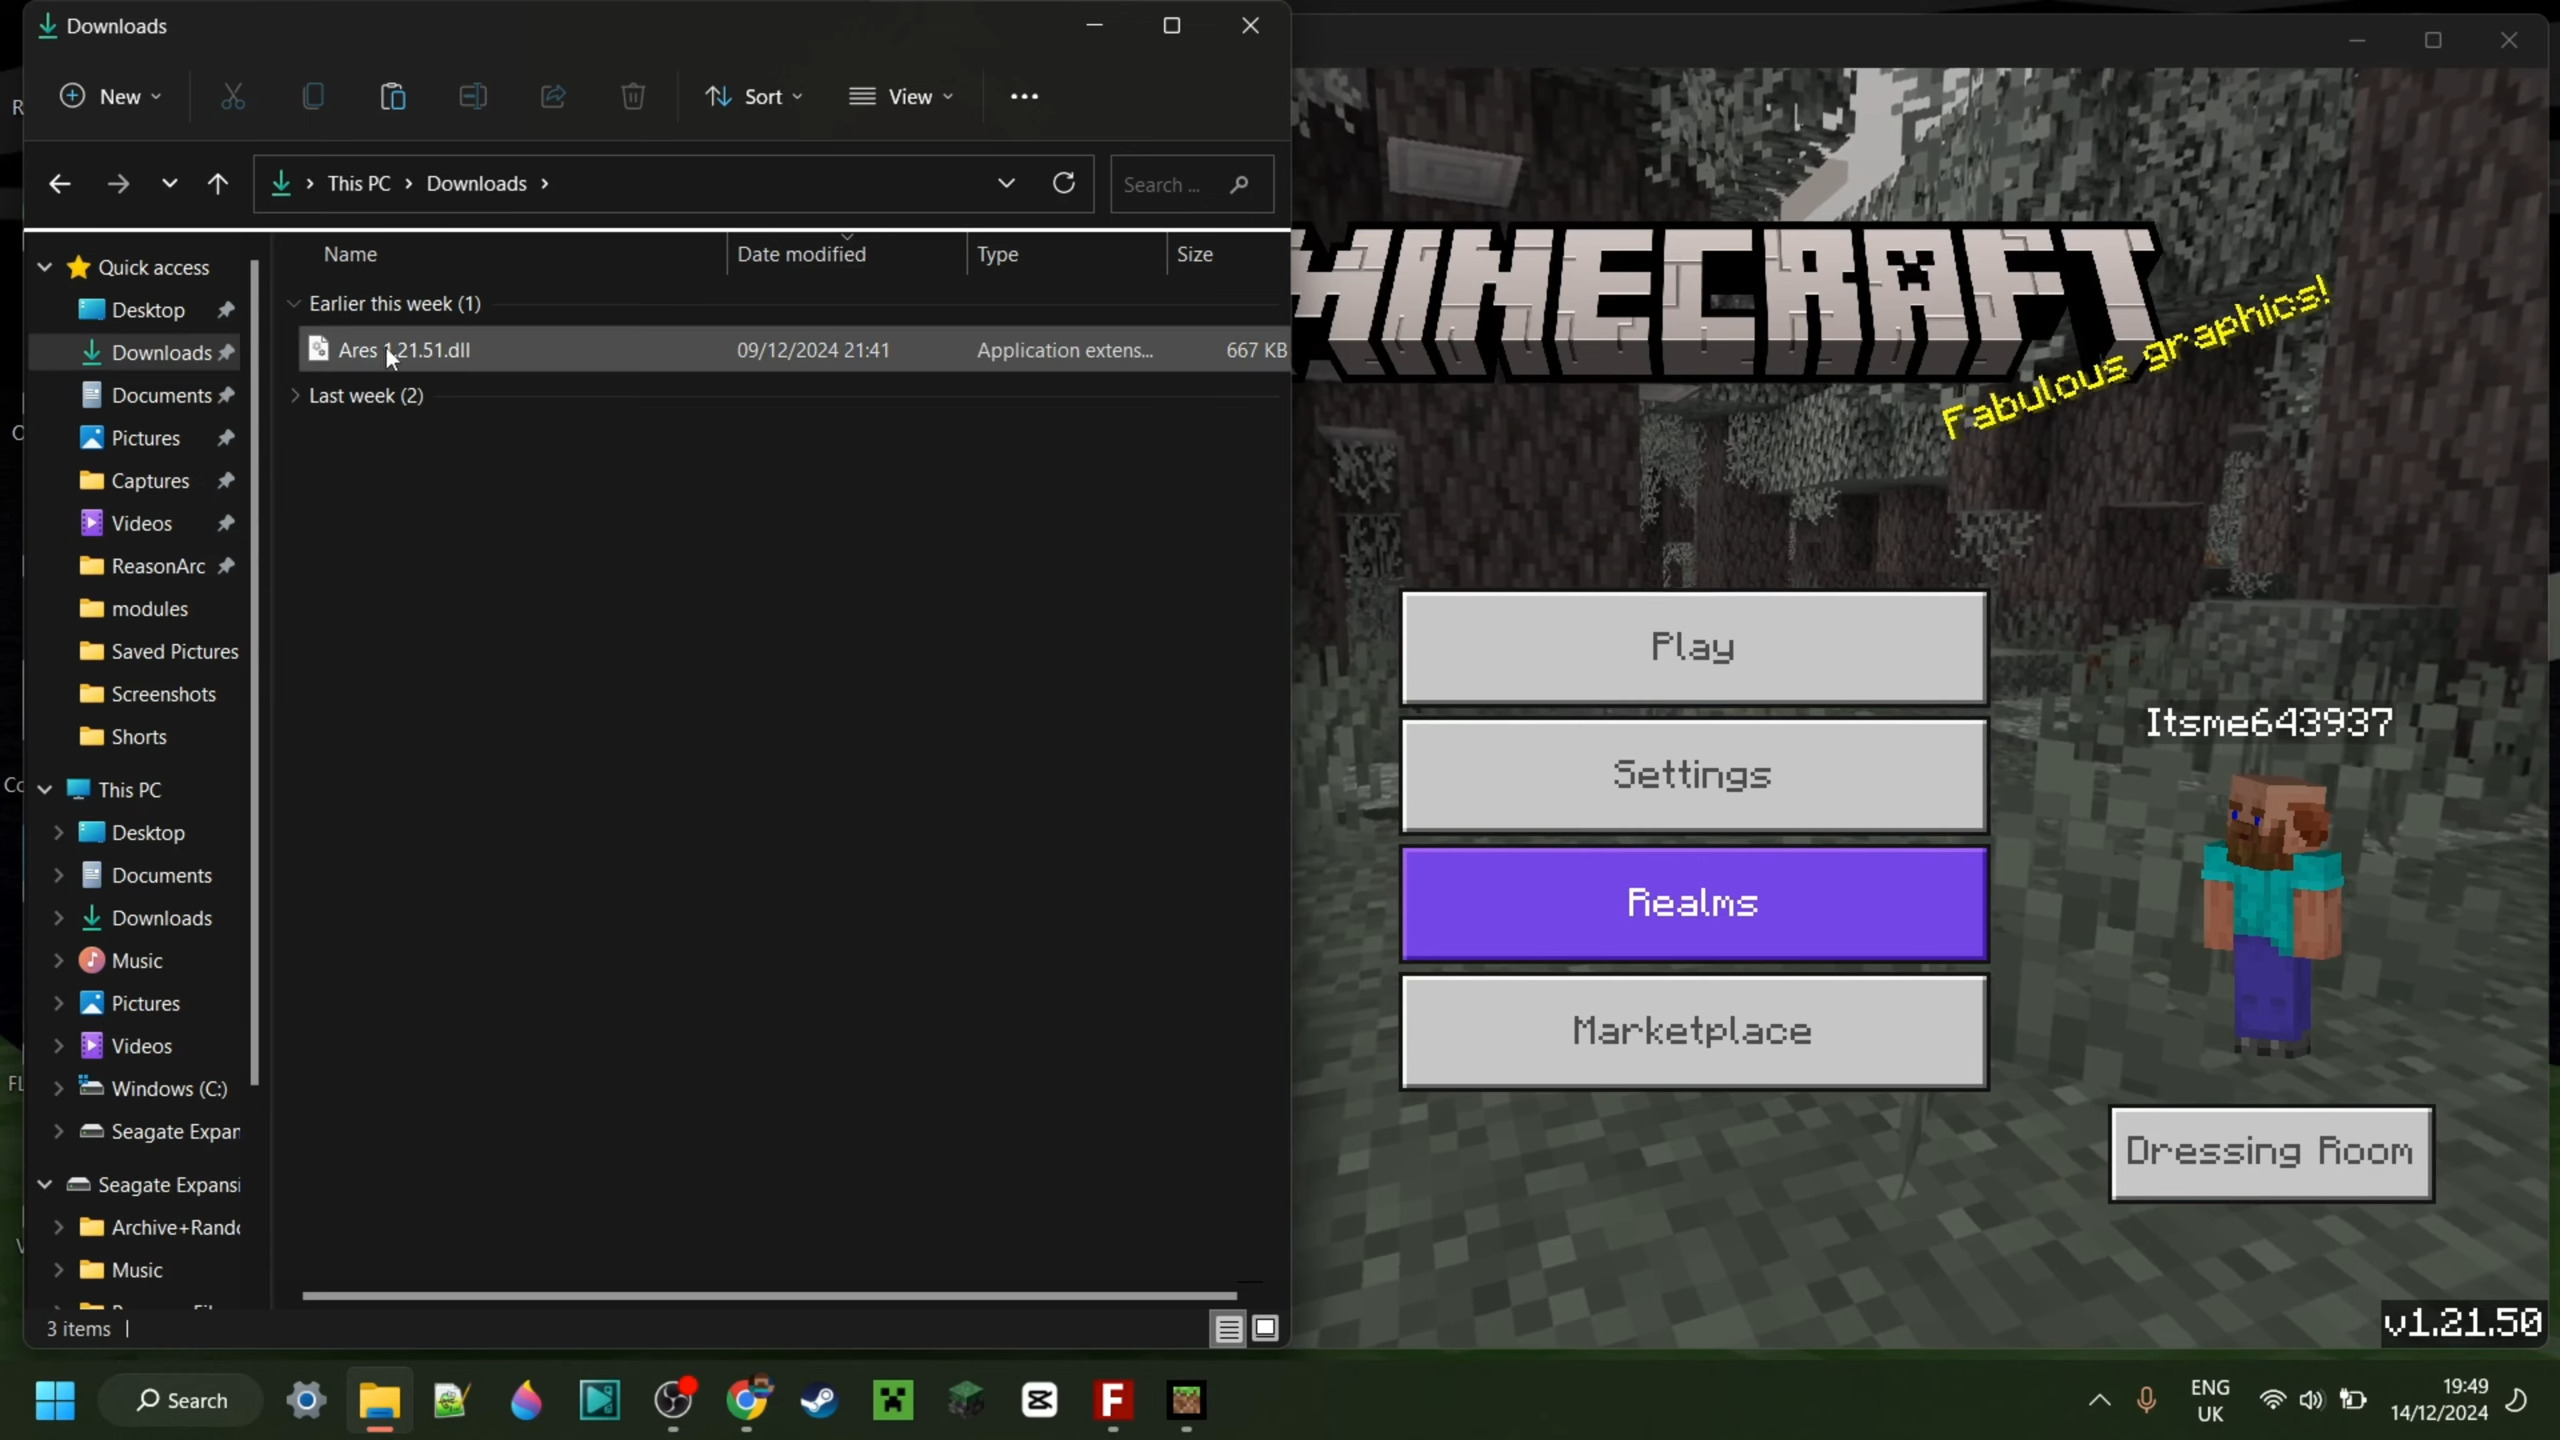The image size is (2560, 1440).
Task: Expand the Last week group
Action: pos(295,395)
